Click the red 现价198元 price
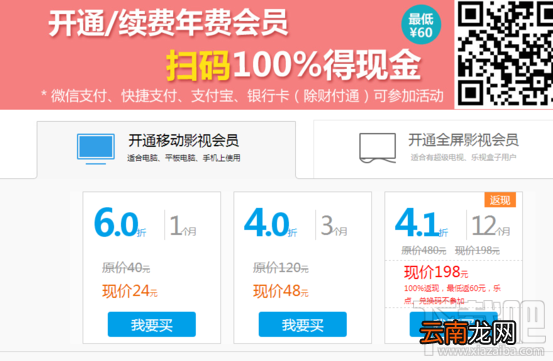 click(436, 273)
